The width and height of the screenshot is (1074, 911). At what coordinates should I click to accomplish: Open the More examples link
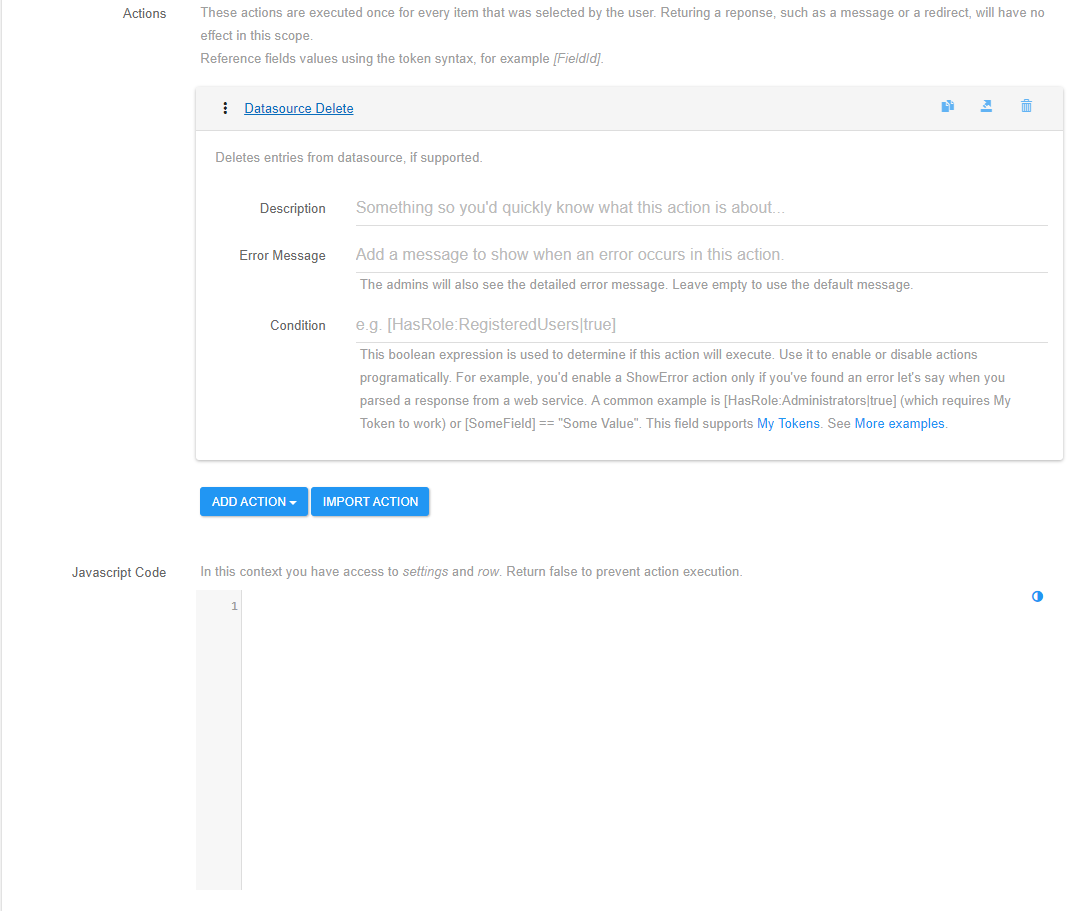pyautogui.click(x=899, y=423)
